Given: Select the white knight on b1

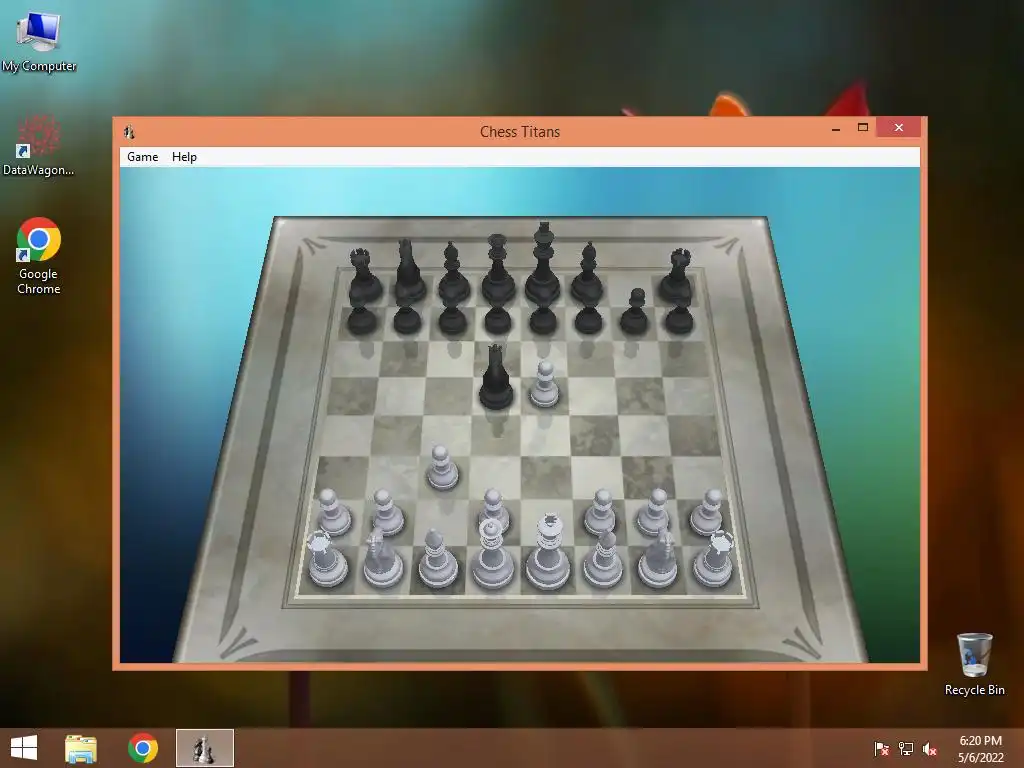Looking at the screenshot, I should coord(381,558).
